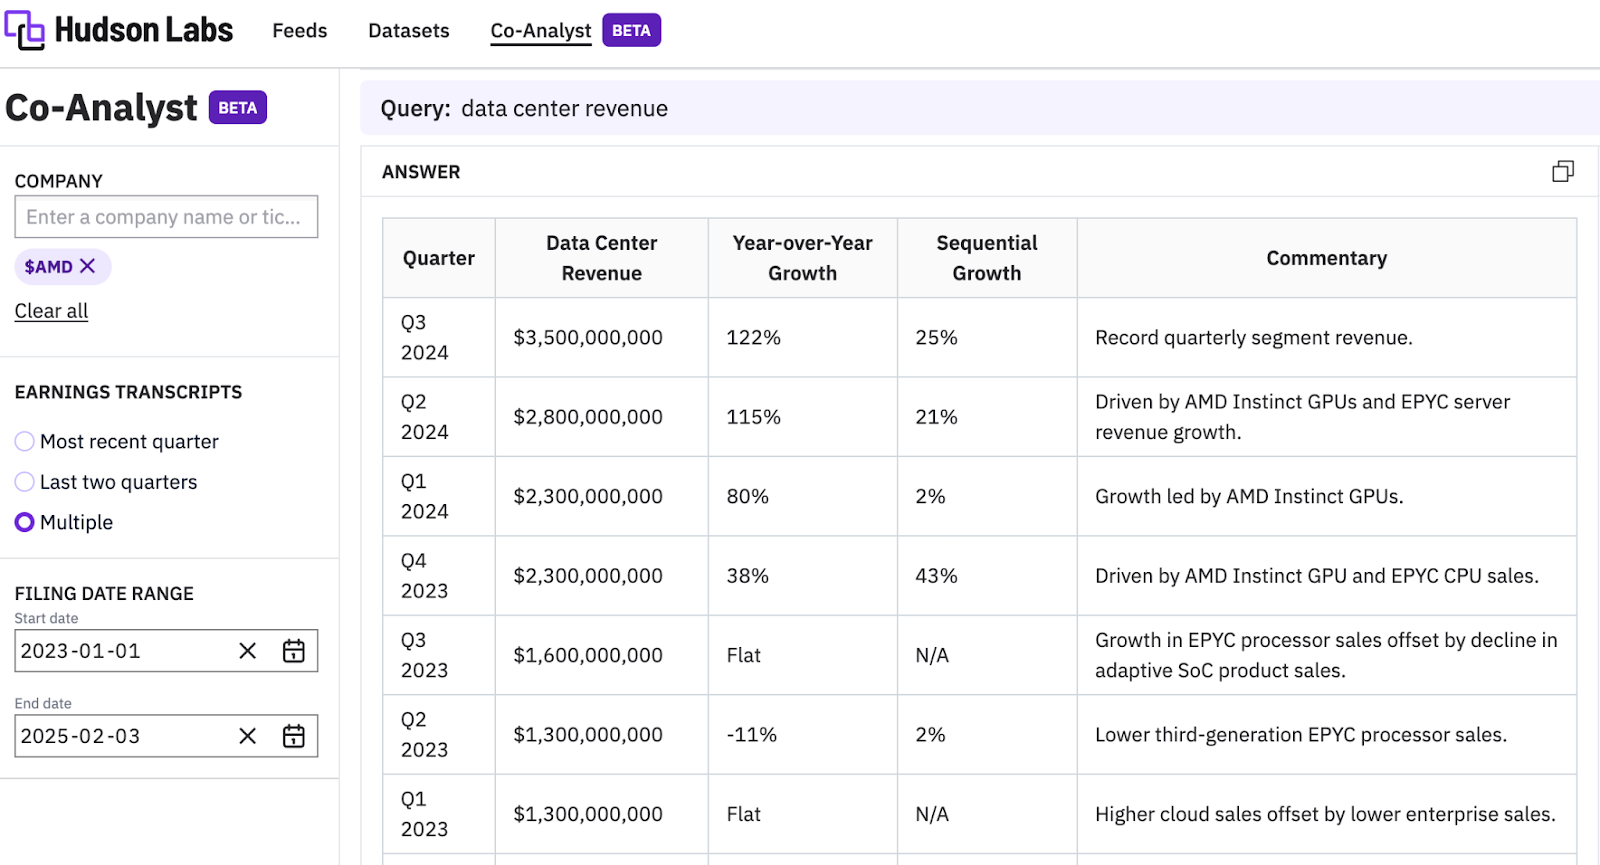
Task: Clear the end date field
Action: point(248,736)
